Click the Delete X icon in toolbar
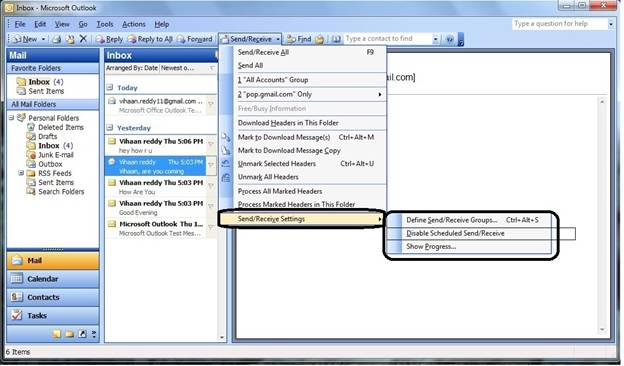This screenshot has height=366, width=624. (x=83, y=39)
